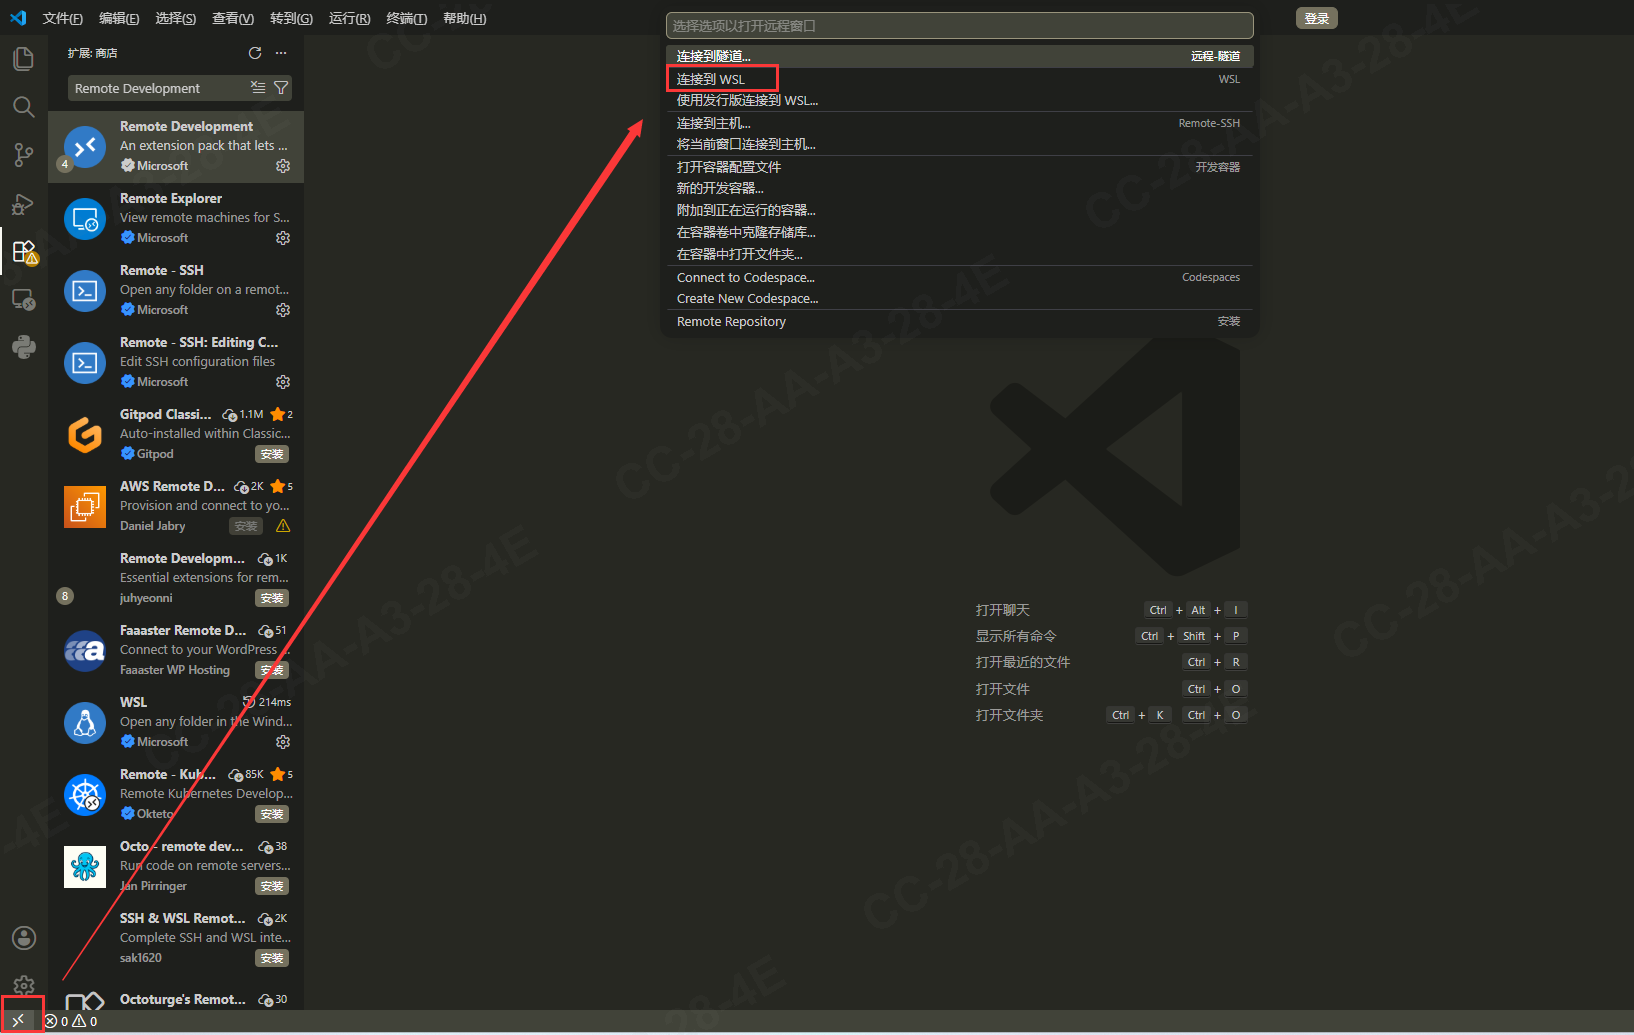
Task: Open the 文件(F) menu
Action: [62, 18]
